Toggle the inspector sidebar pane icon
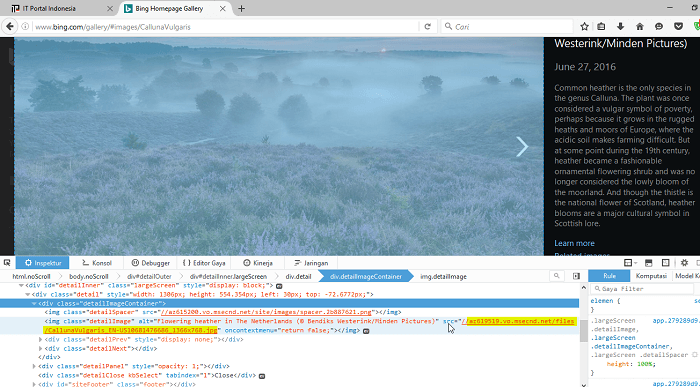 coord(576,276)
